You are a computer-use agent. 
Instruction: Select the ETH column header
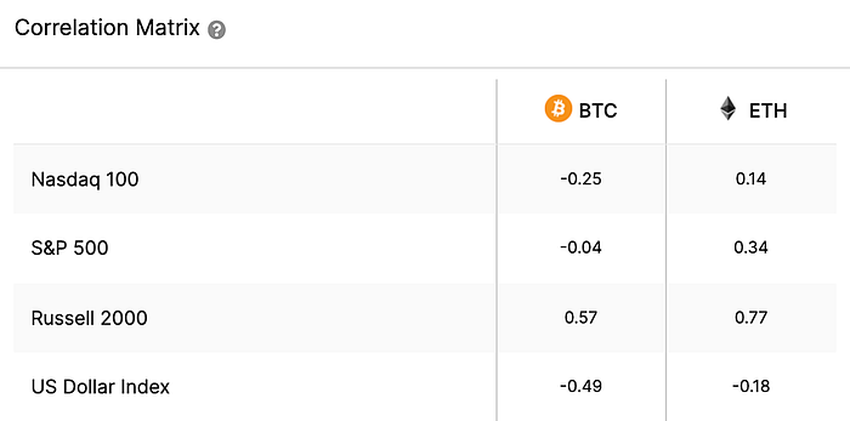coord(752,111)
